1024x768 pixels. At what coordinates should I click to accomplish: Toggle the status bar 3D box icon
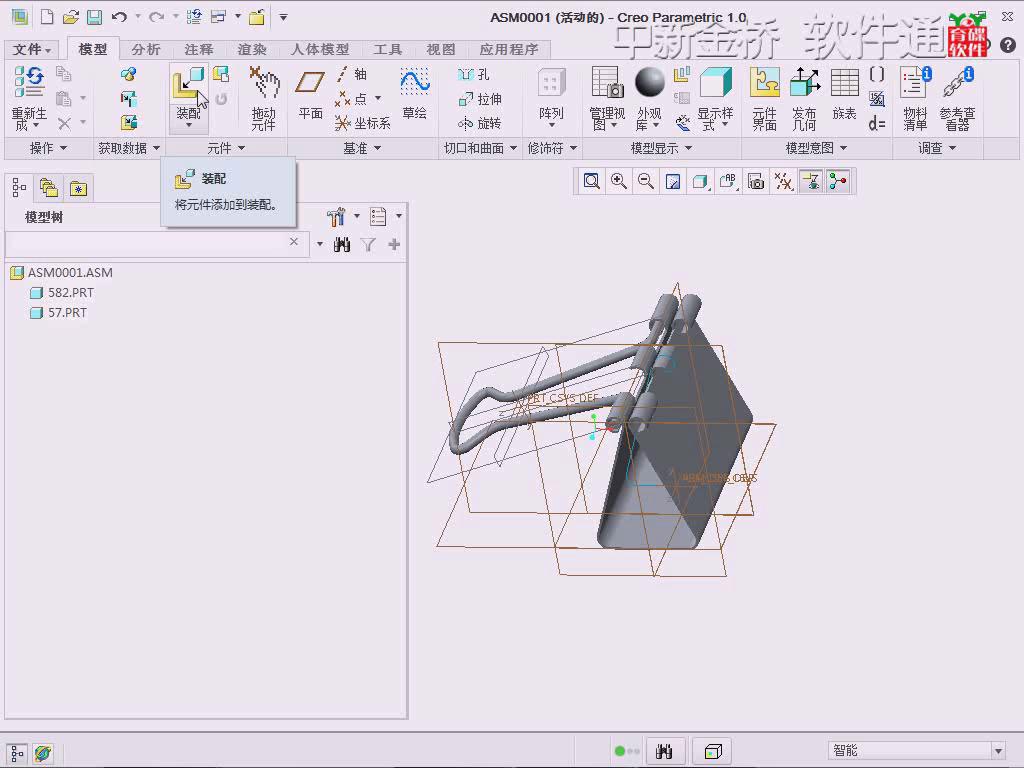pos(712,752)
